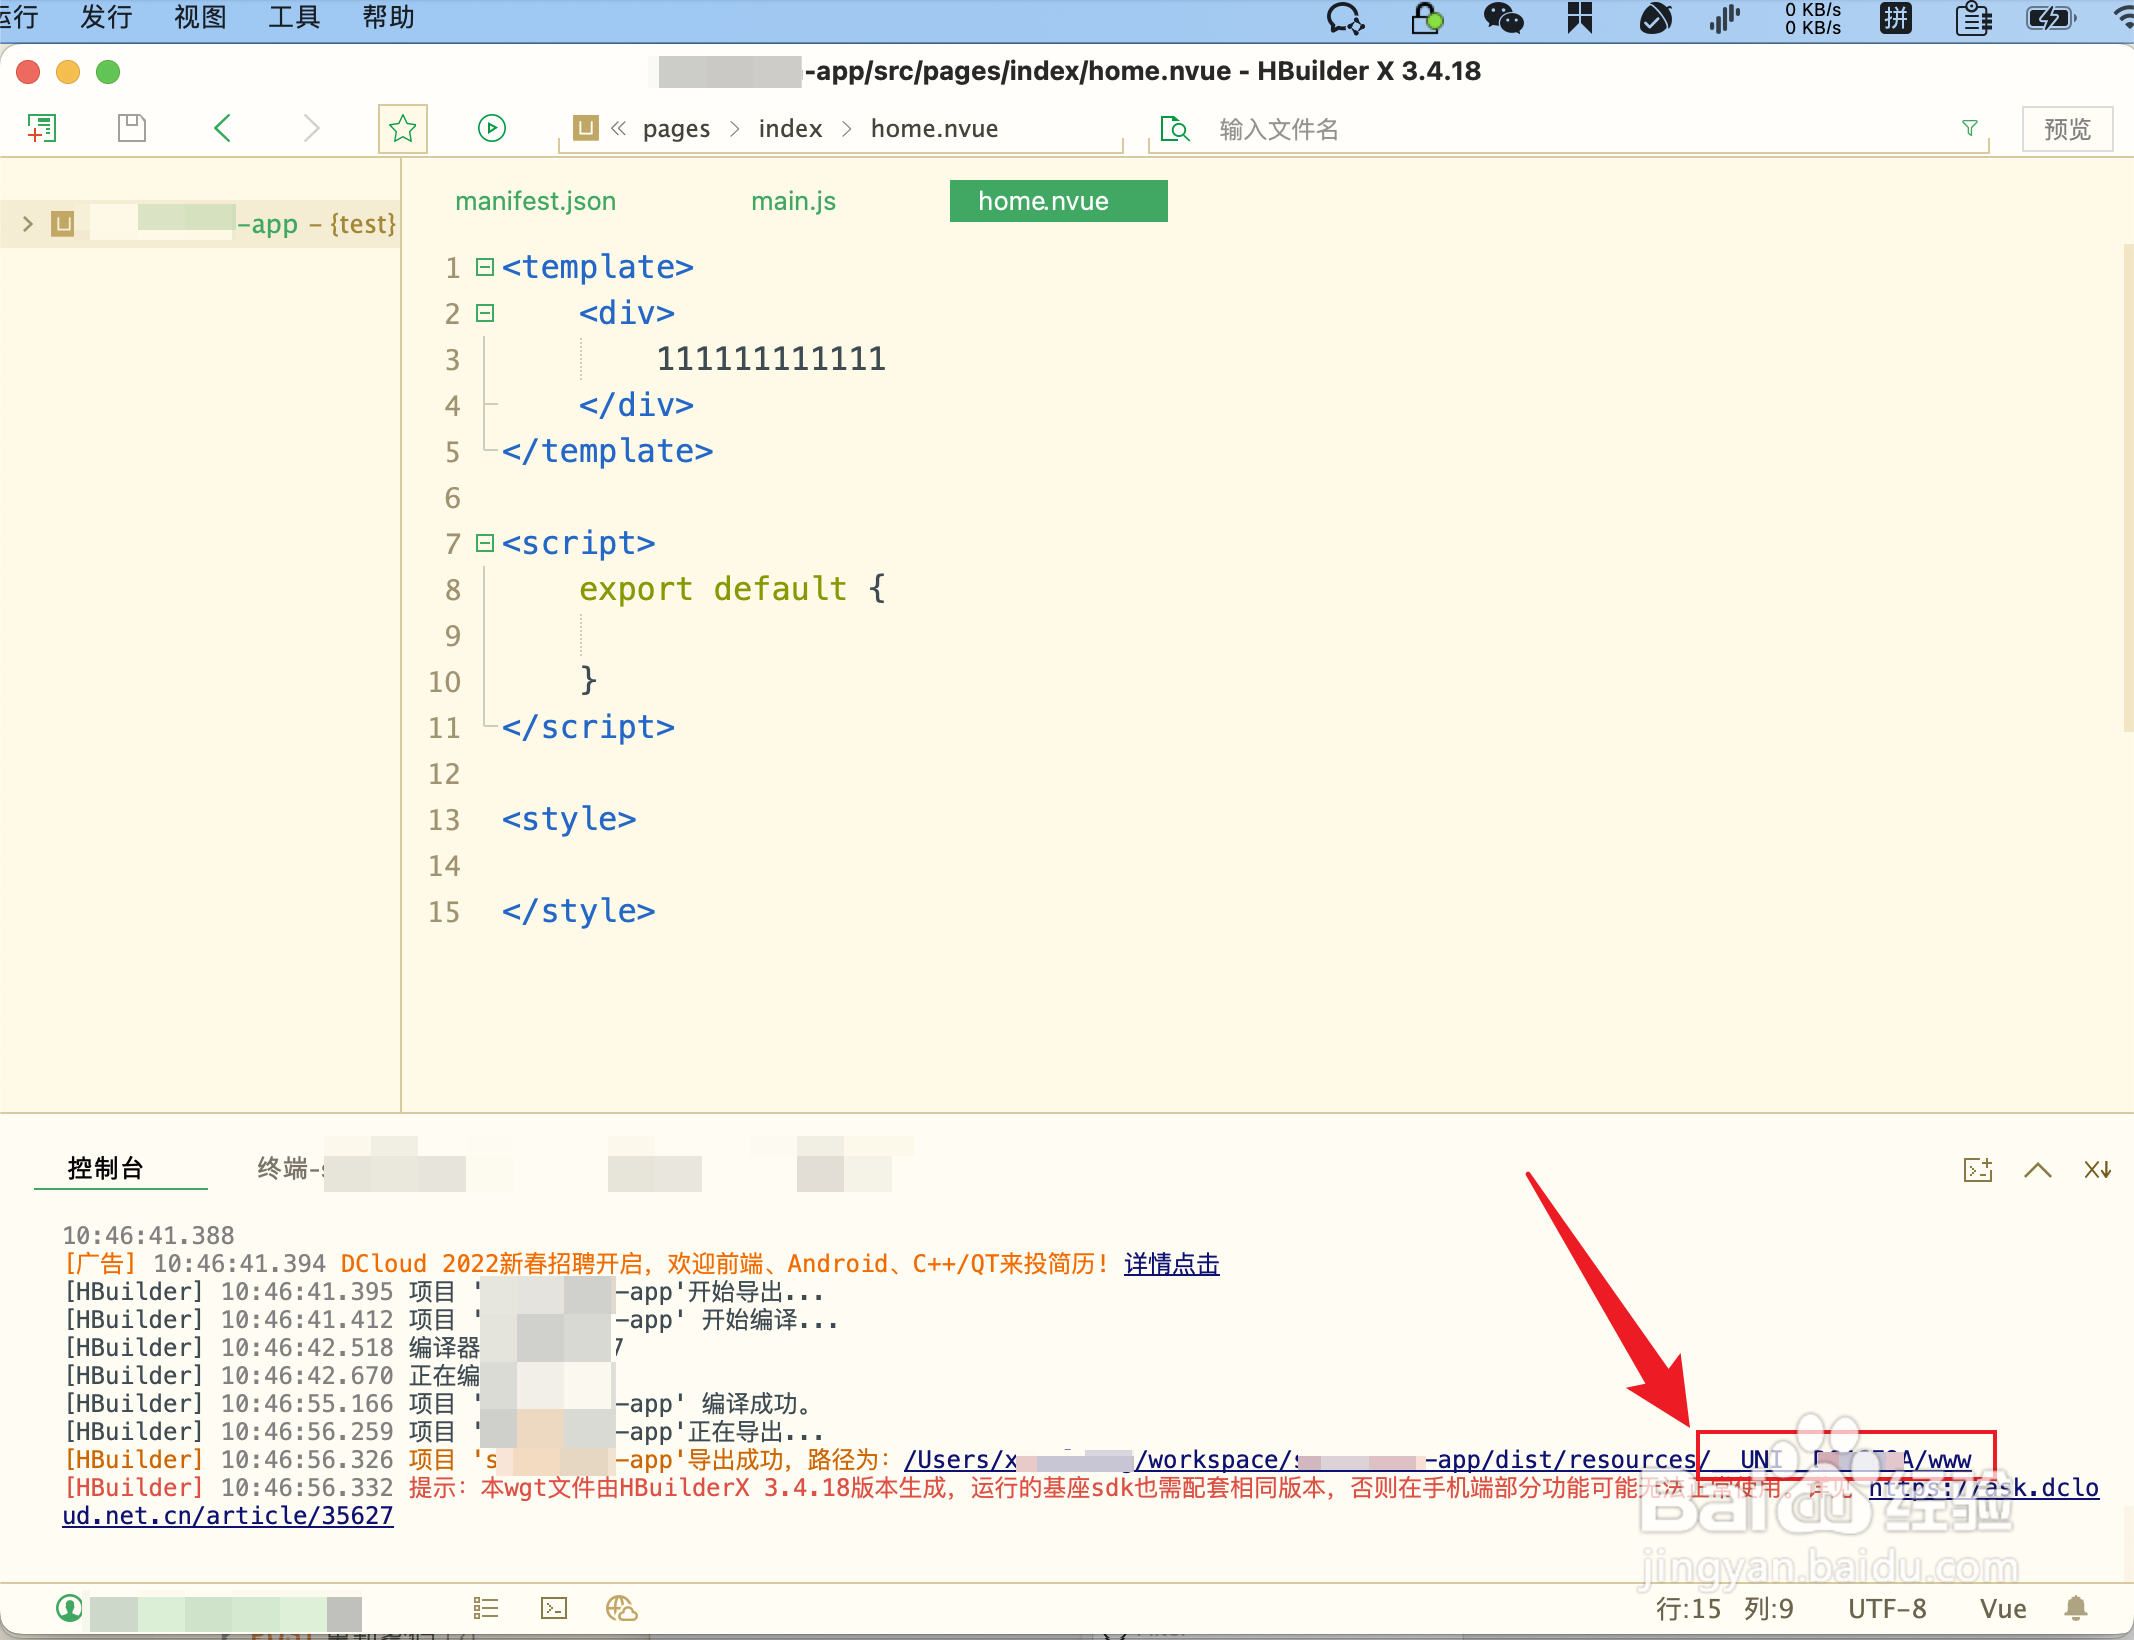This screenshot has width=2134, height=1640.
Task: Open the 发行 menu
Action: (106, 18)
